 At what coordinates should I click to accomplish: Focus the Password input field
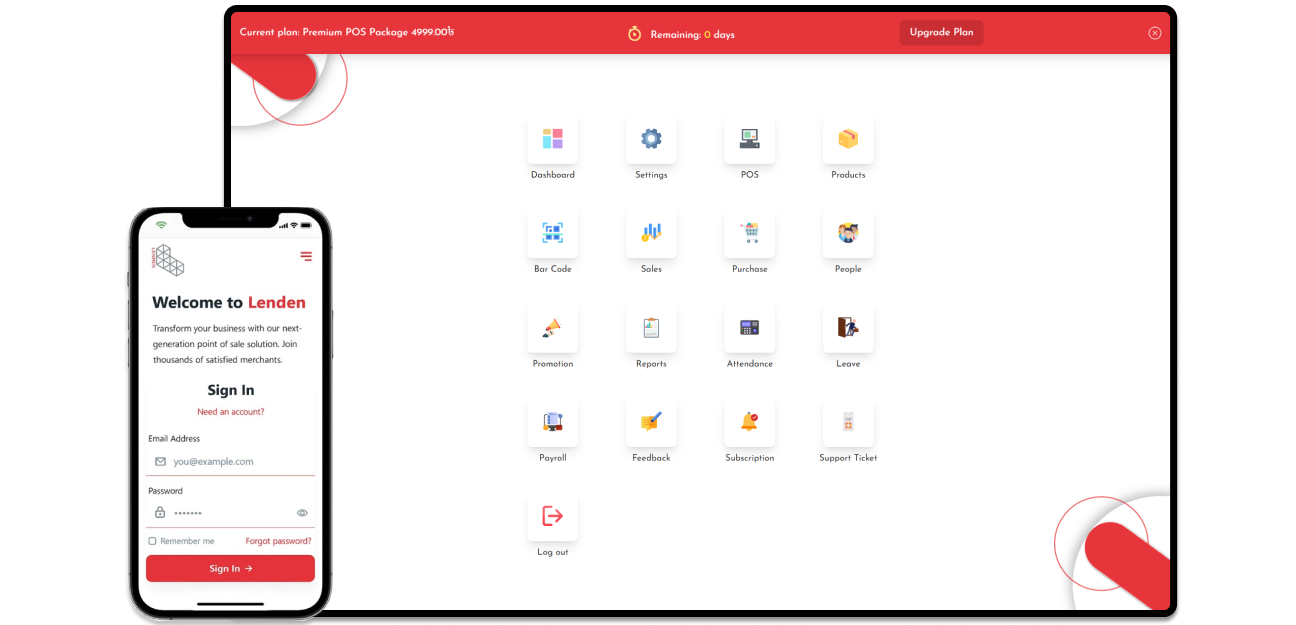click(x=231, y=513)
